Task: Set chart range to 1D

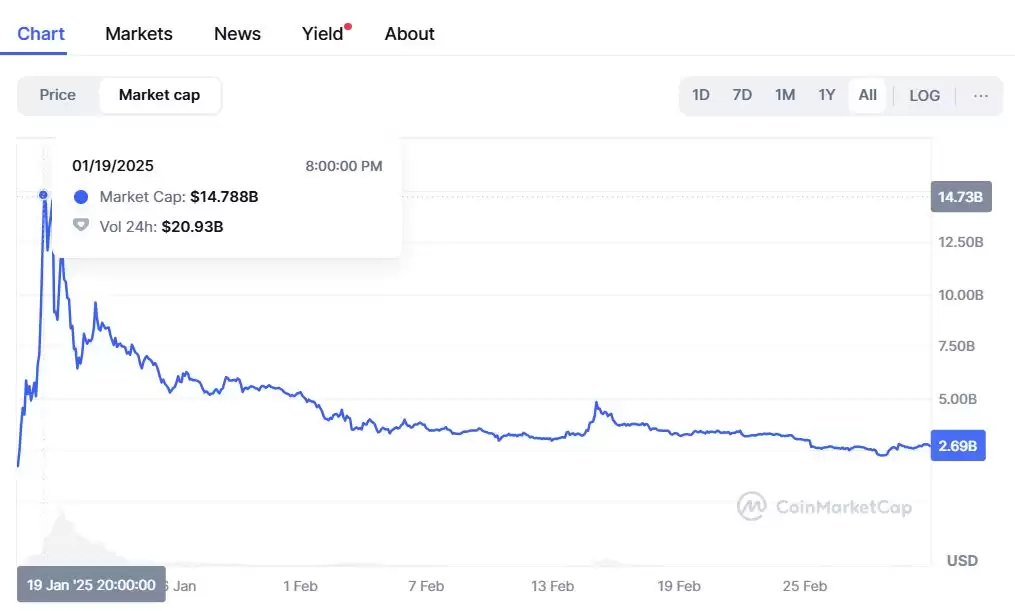Action: (x=701, y=95)
